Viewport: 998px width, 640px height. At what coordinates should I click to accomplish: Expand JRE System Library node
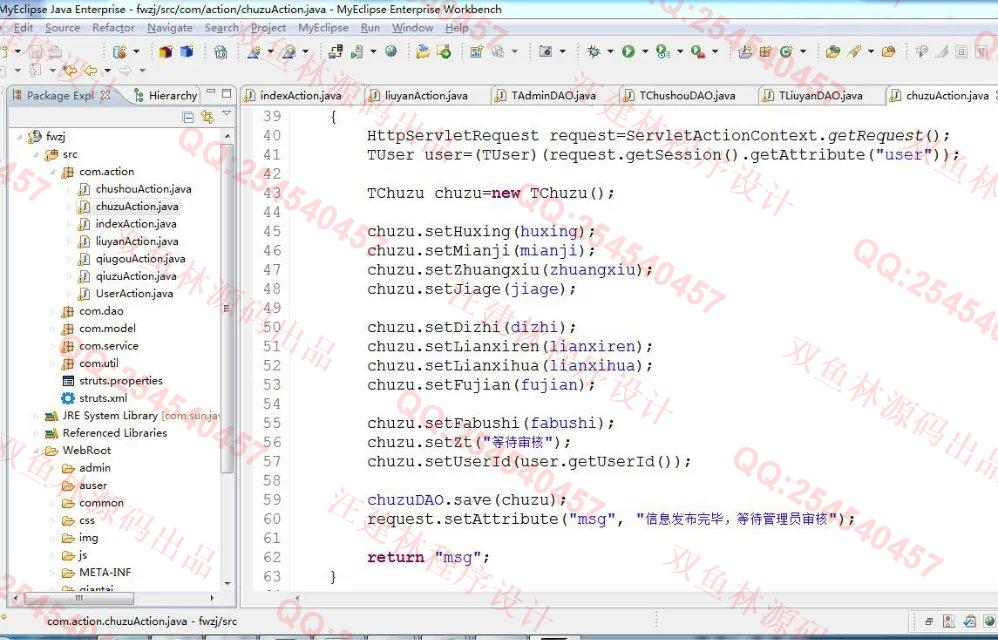coord(36,415)
